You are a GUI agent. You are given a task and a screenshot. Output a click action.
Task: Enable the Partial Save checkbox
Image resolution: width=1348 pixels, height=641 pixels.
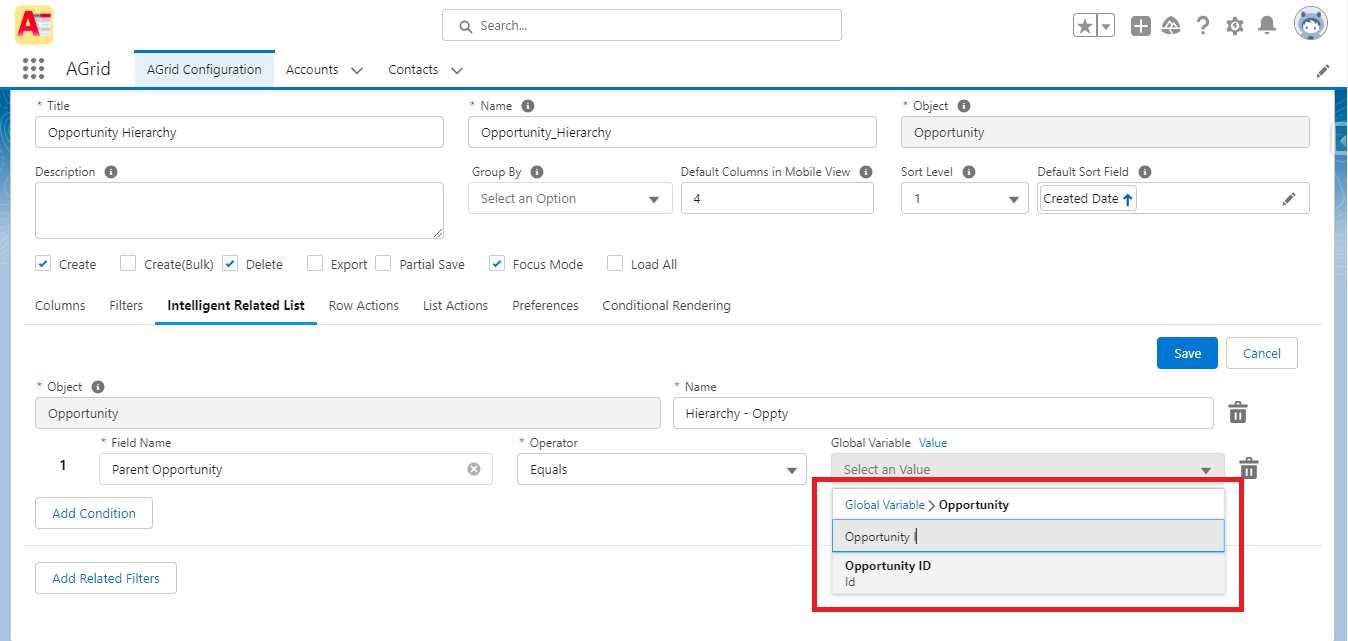click(x=383, y=264)
